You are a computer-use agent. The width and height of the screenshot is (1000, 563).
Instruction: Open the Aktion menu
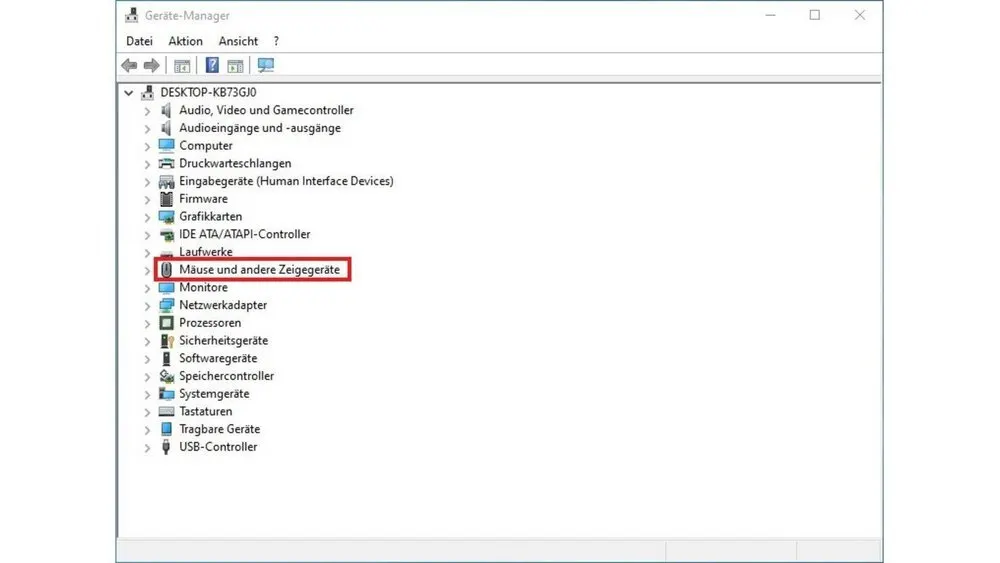(x=185, y=41)
